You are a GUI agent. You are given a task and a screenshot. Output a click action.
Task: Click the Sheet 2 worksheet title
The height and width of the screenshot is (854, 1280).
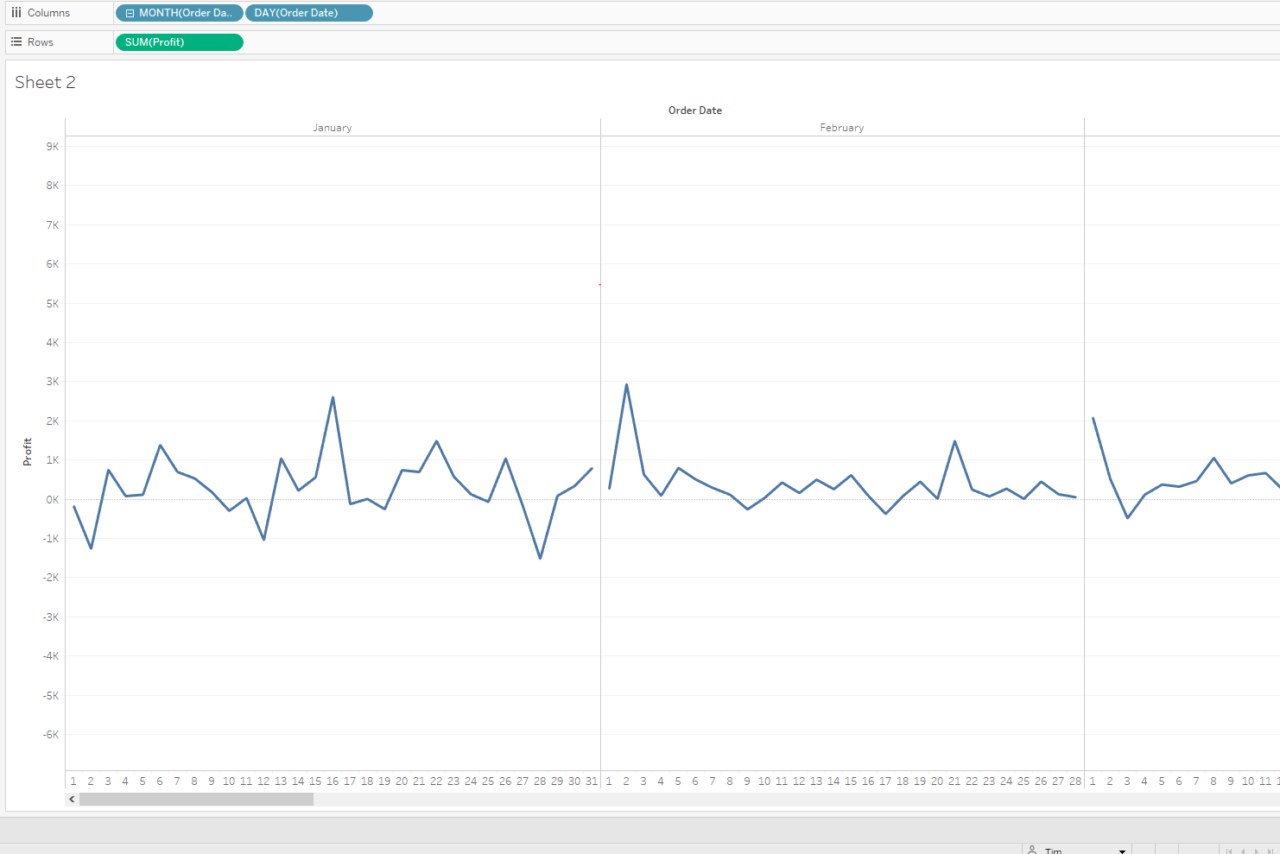pyautogui.click(x=45, y=82)
